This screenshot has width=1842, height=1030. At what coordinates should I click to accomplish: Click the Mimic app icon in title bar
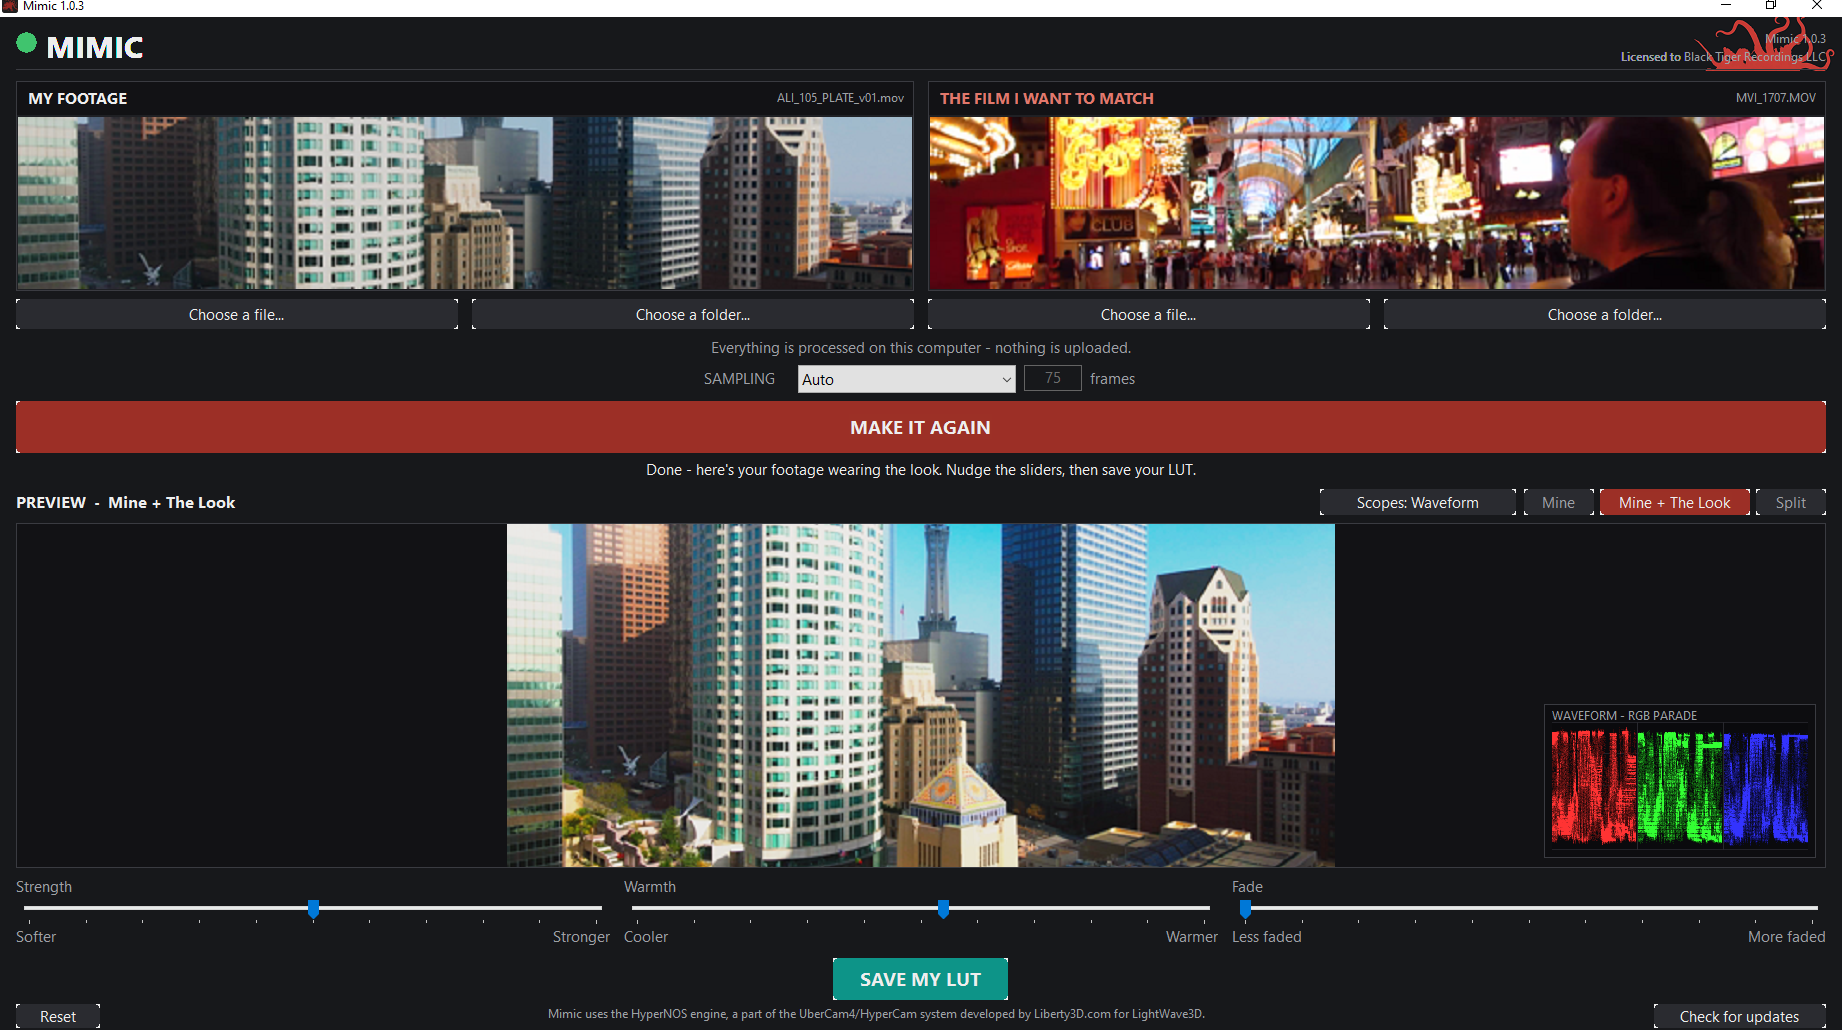tap(10, 6)
